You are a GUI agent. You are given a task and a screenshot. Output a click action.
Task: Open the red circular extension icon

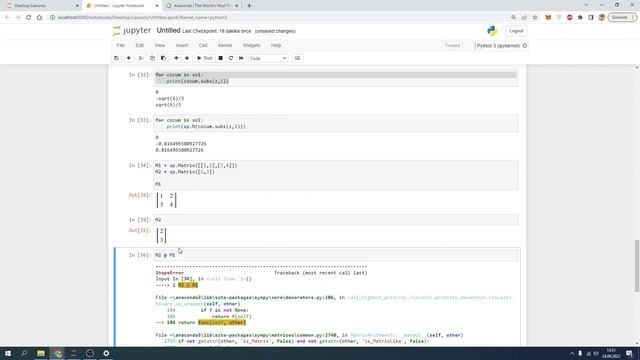coord(569,18)
